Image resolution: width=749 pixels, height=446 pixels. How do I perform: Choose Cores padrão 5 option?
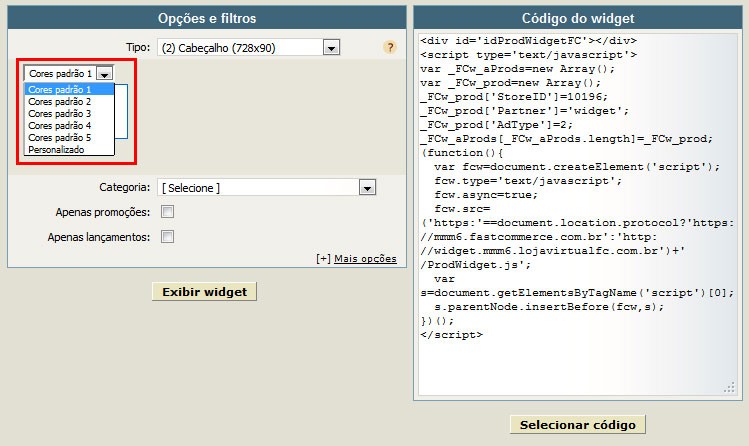(69, 138)
